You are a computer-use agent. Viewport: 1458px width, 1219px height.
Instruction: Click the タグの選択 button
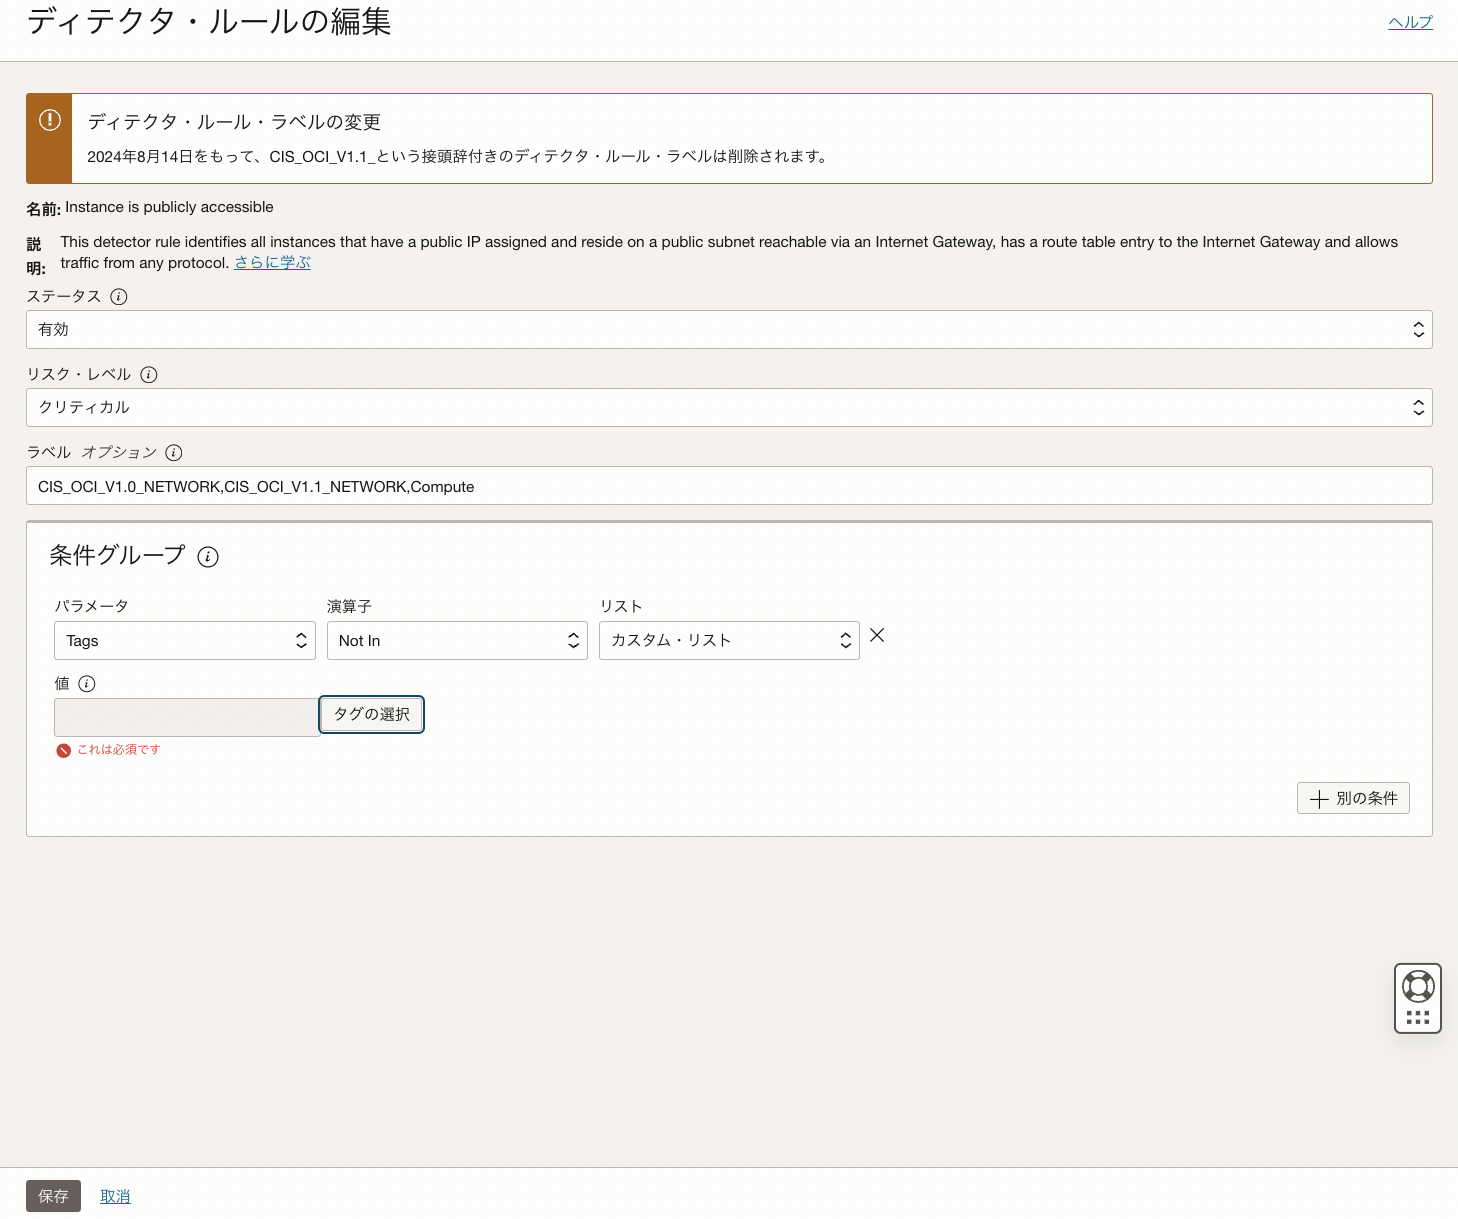pyautogui.click(x=371, y=714)
